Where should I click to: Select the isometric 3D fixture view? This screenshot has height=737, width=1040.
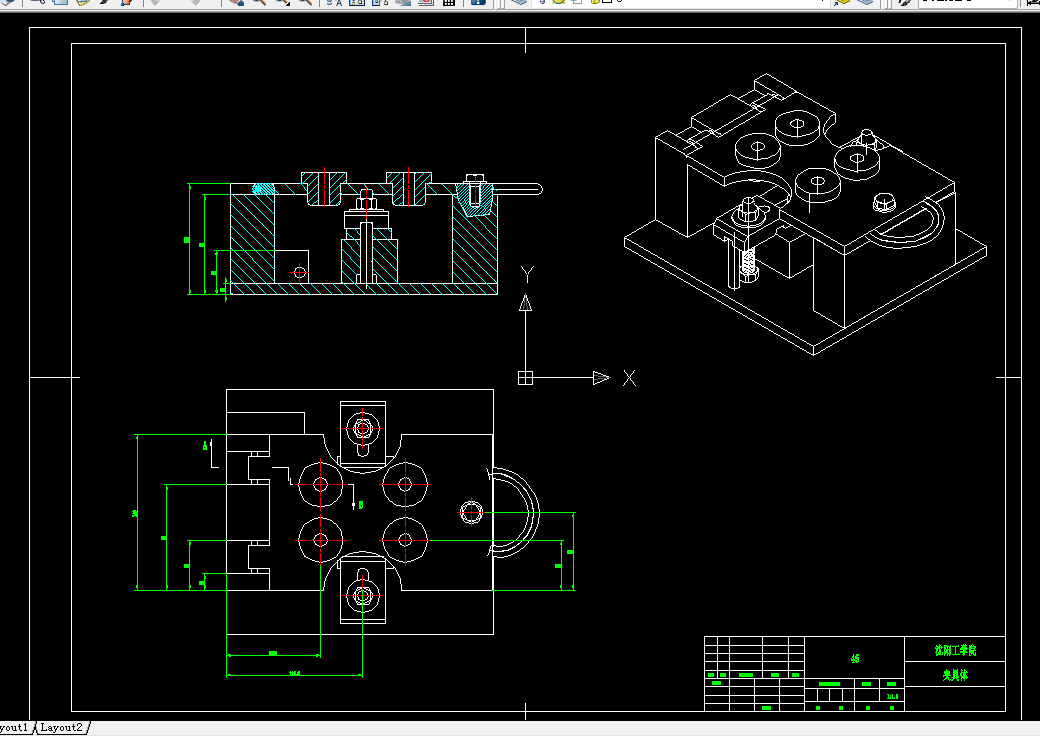[x=805, y=214]
